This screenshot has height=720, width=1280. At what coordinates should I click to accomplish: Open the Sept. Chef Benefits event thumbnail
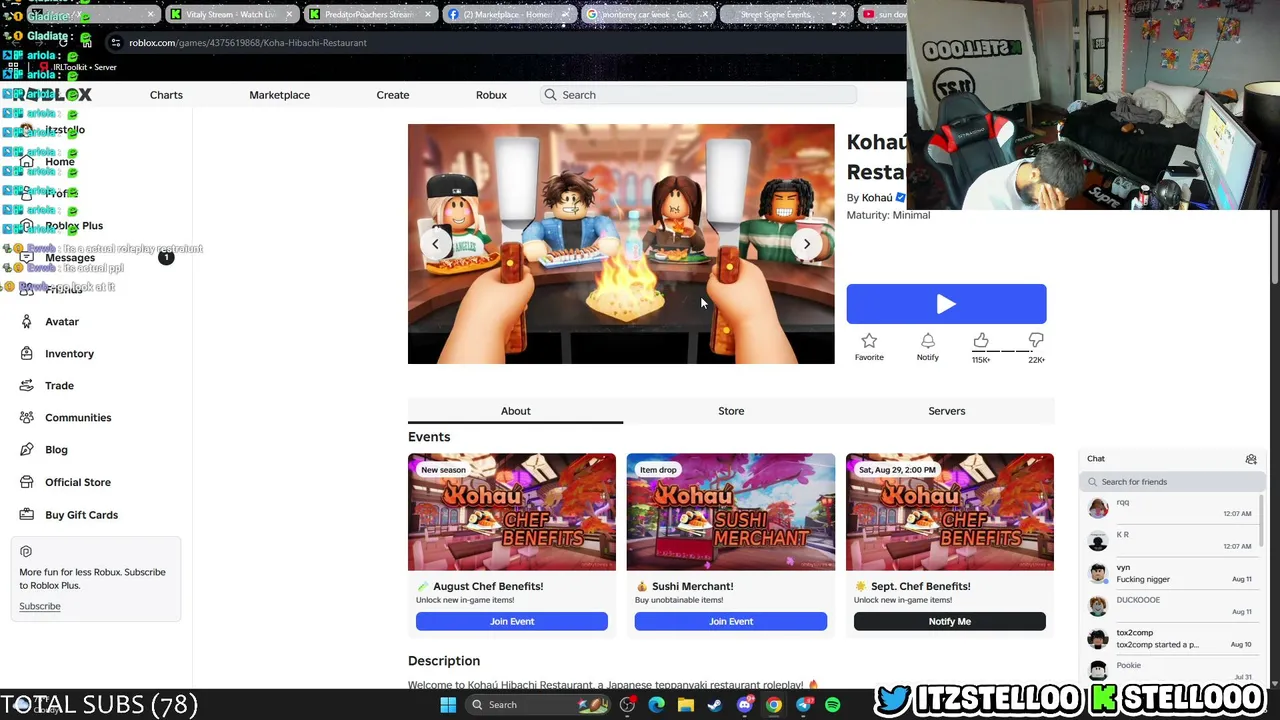click(950, 512)
